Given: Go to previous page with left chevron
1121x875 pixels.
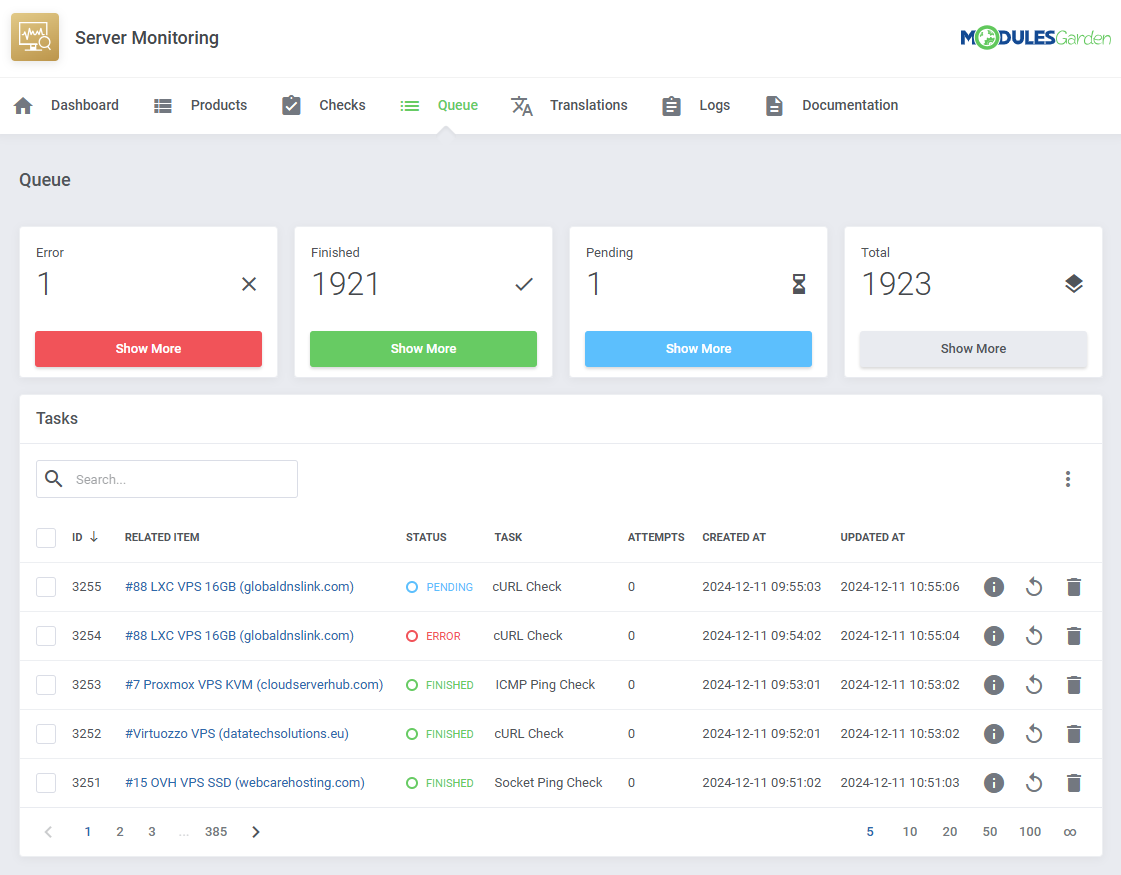Looking at the screenshot, I should tap(48, 831).
